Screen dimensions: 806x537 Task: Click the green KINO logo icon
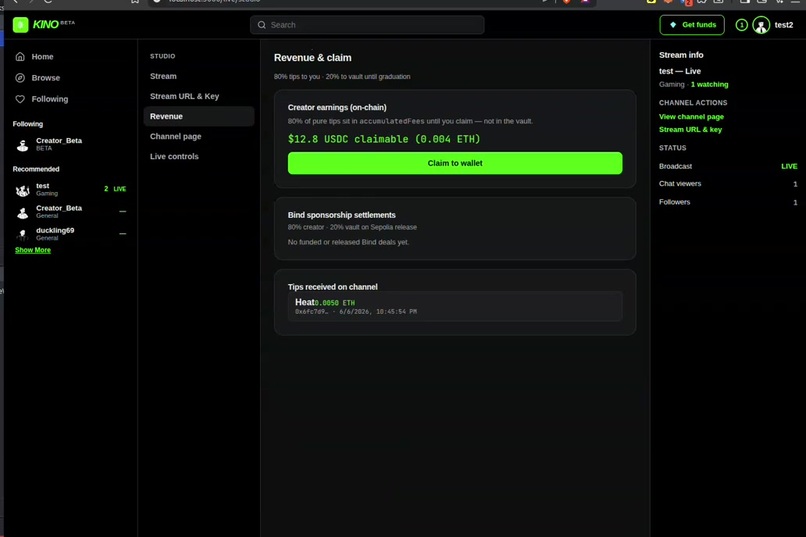(21, 25)
